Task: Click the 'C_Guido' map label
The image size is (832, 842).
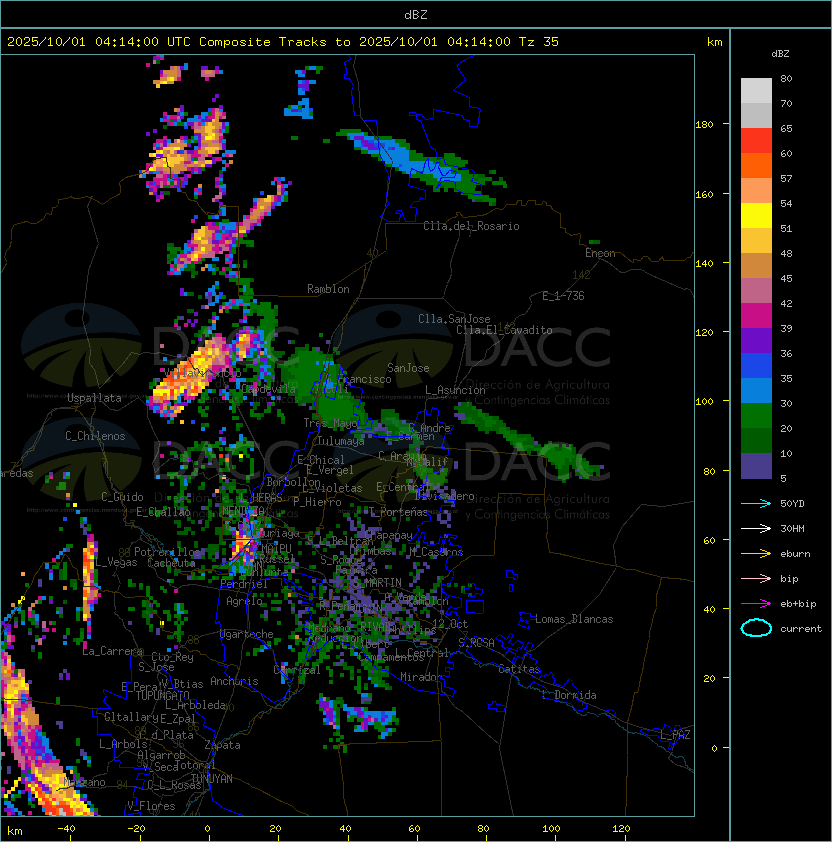Action: [122, 497]
